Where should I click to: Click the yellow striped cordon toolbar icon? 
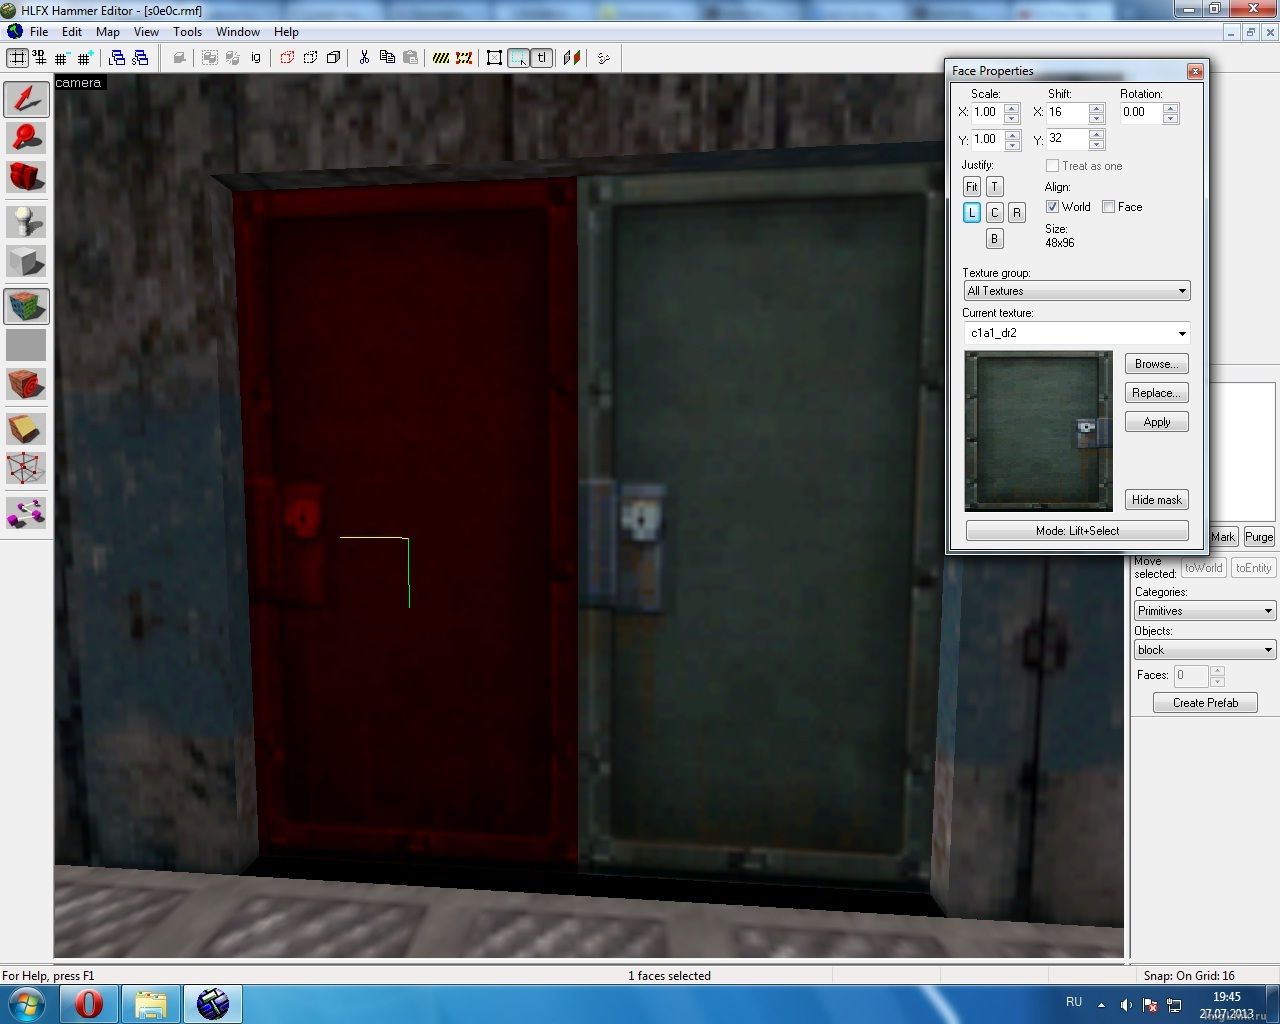tap(441, 58)
